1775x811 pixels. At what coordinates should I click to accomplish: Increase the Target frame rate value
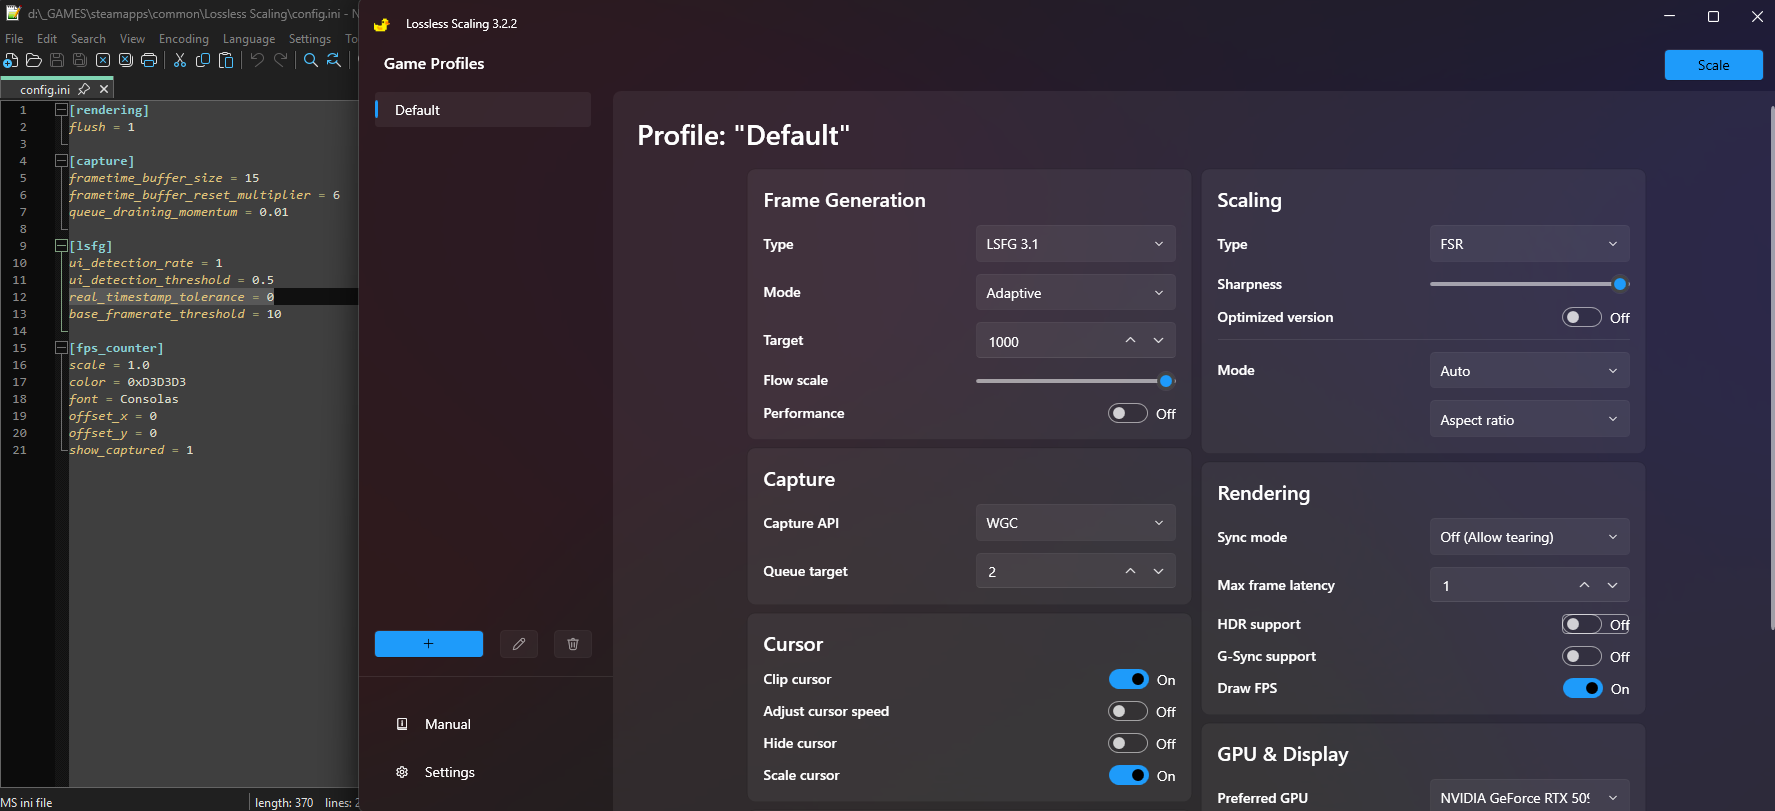tap(1130, 341)
